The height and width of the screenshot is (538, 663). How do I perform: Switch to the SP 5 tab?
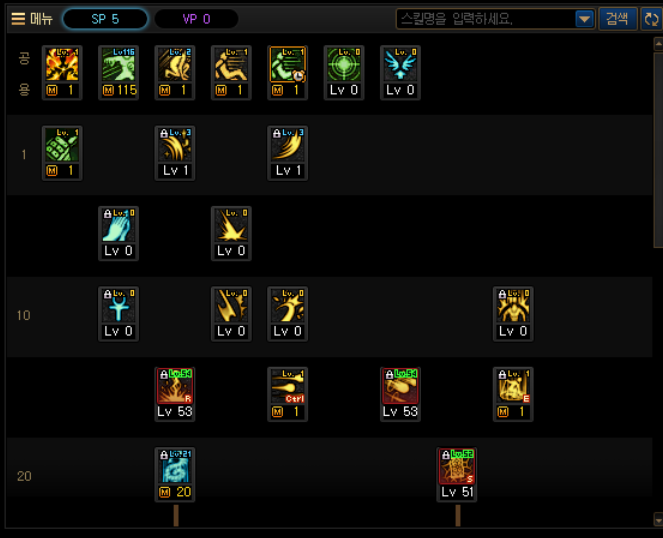(x=105, y=19)
